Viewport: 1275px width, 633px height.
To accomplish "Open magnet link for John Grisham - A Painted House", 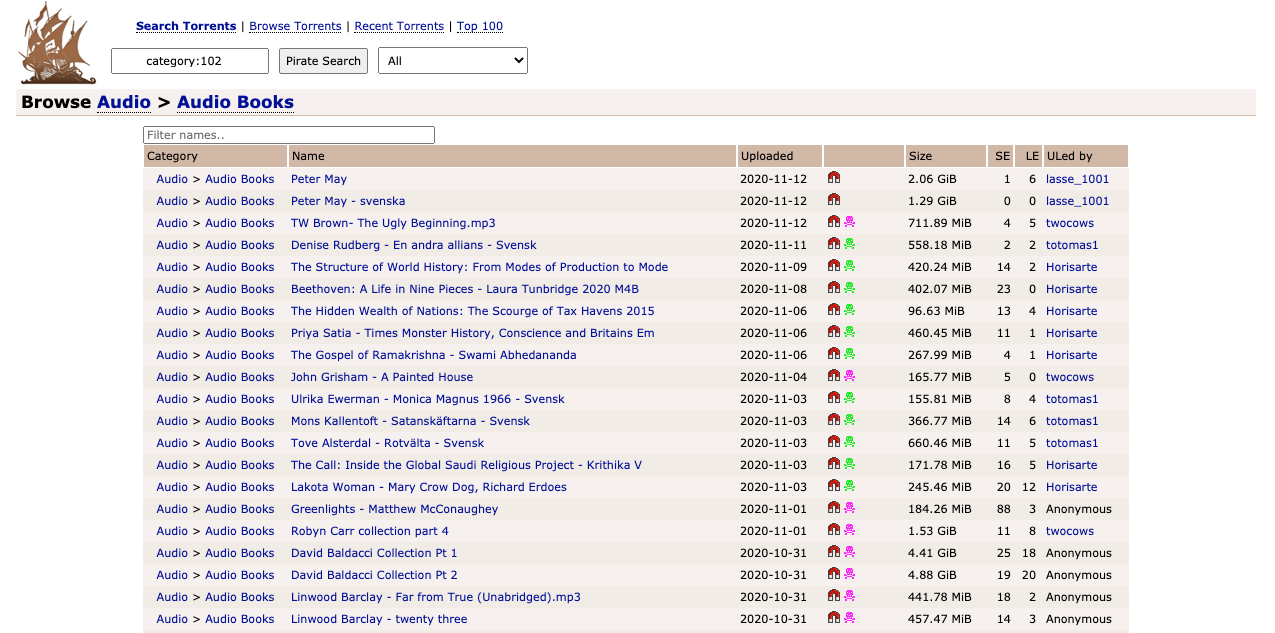I will (834, 376).
